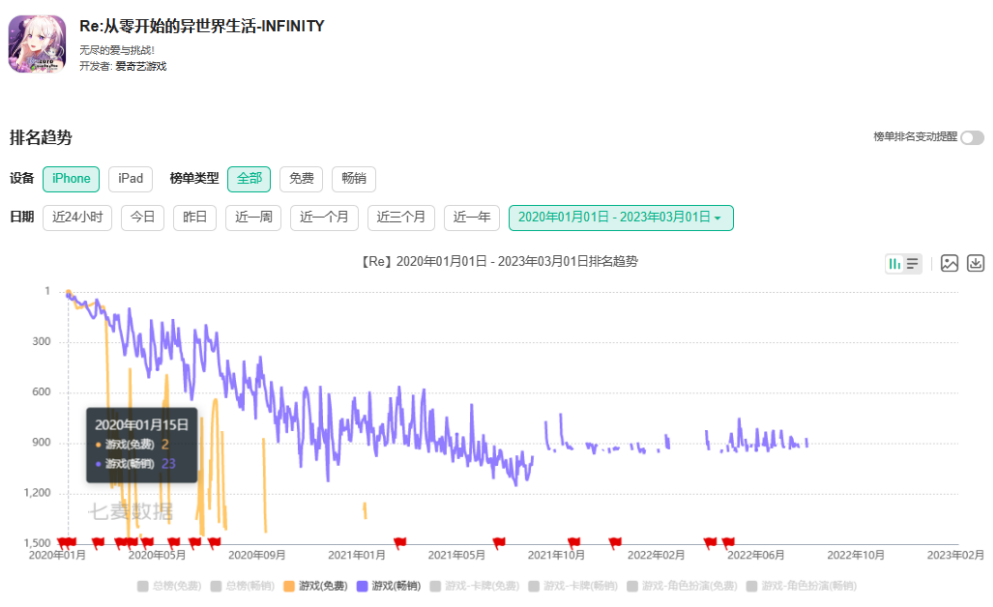The width and height of the screenshot is (993, 607).
Task: Set date range to 近一个月
Action: pos(324,217)
